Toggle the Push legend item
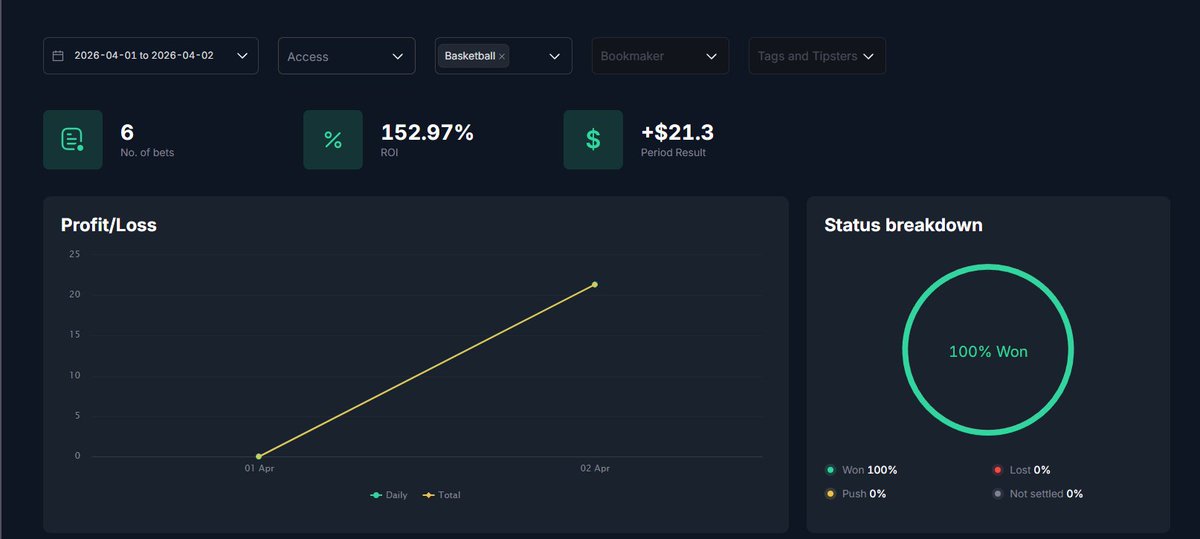This screenshot has width=1200, height=539. (855, 494)
